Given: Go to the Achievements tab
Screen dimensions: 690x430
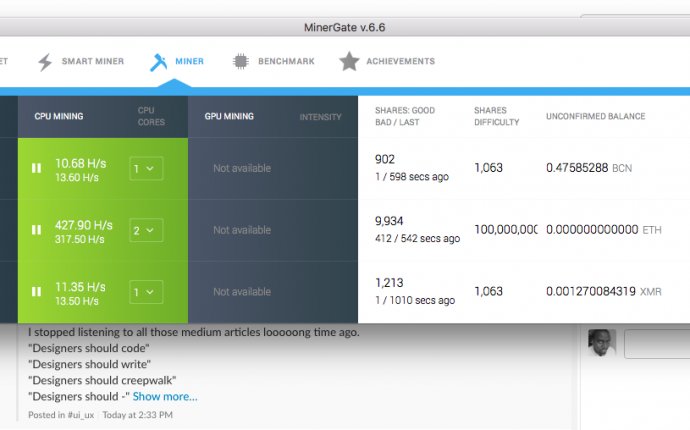Looking at the screenshot, I should [x=387, y=61].
